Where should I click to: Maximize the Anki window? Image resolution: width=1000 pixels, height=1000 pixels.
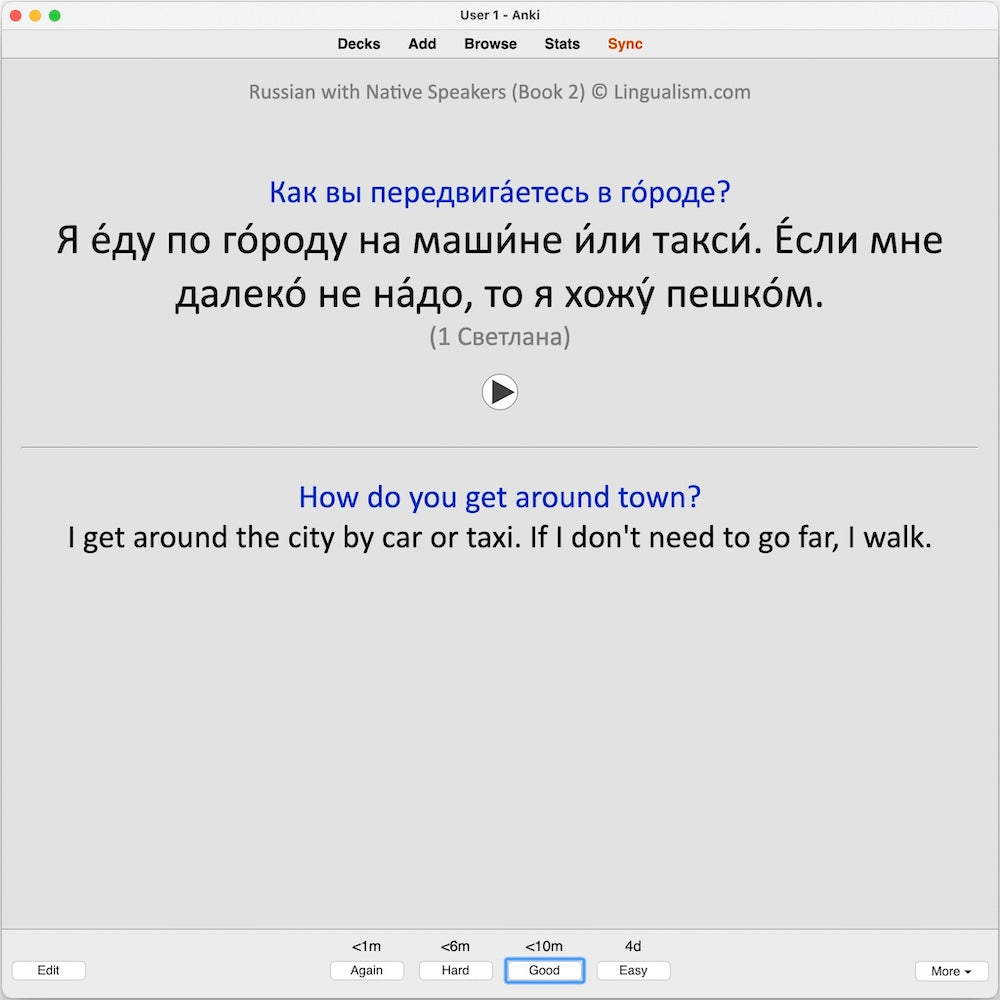tap(55, 15)
